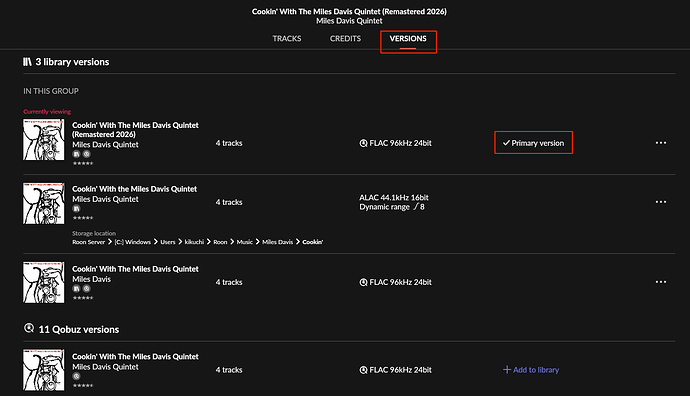
Task: Click Qobuz badge under Remastered 2026 version
Action: 87,154
